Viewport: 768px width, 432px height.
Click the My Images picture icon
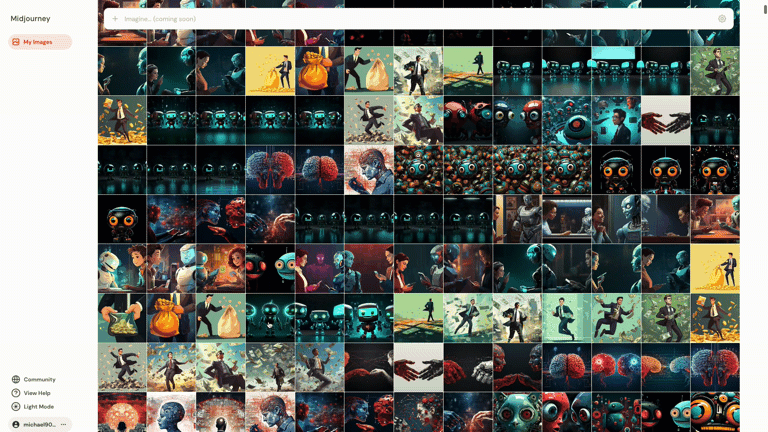pos(16,42)
